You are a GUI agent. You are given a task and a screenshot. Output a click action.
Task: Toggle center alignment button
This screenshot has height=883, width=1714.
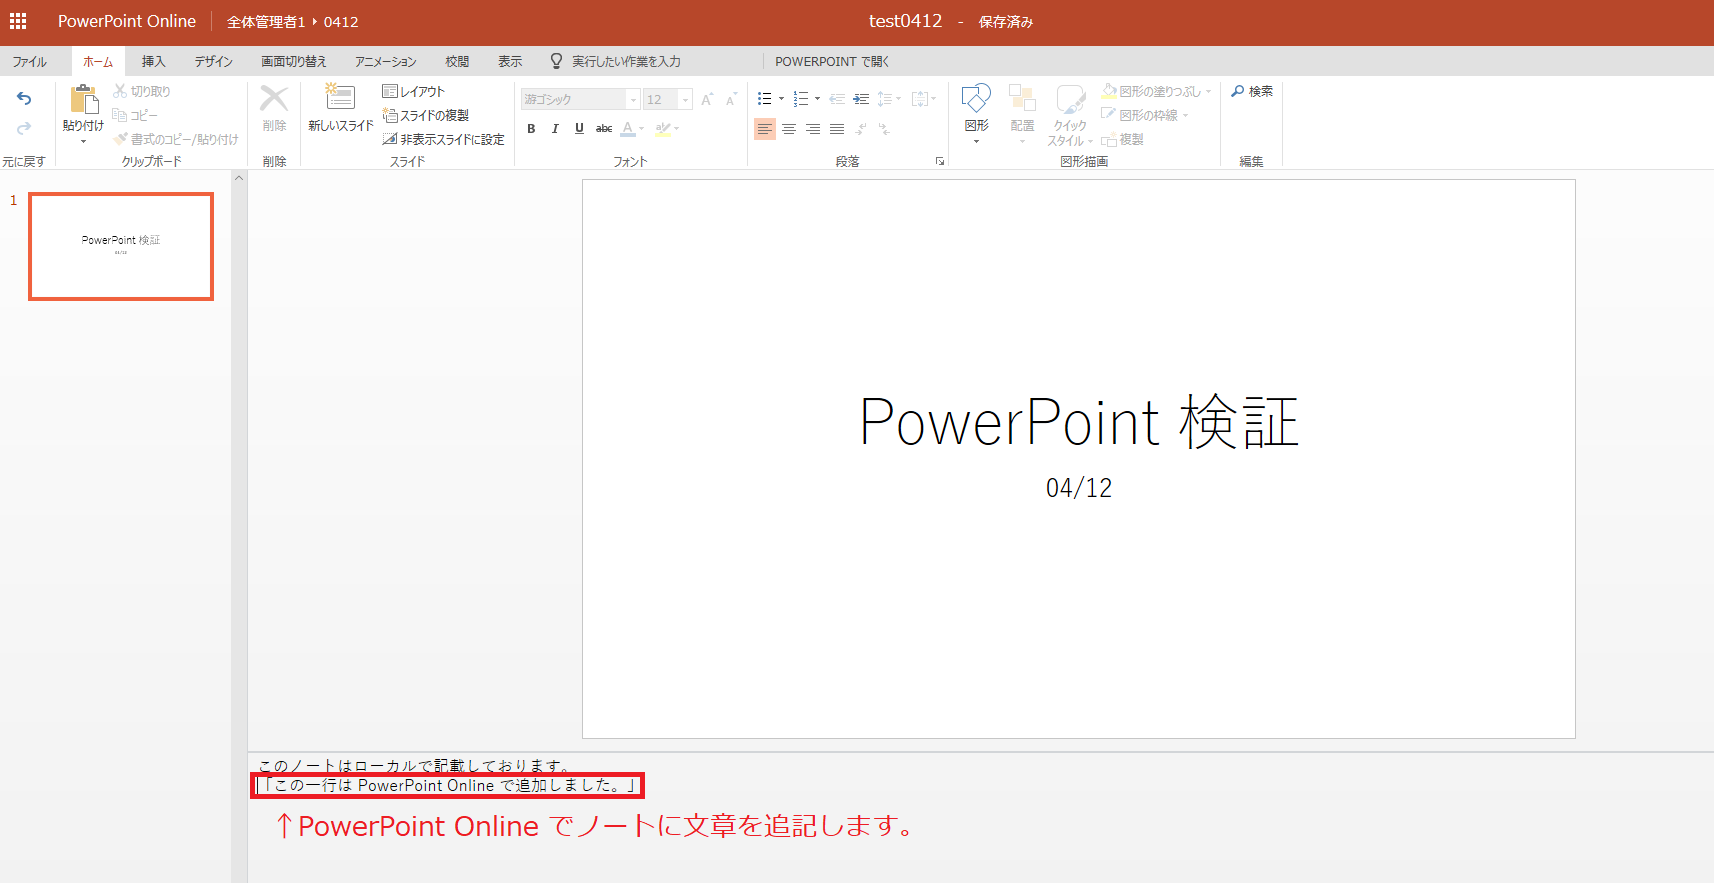[789, 129]
